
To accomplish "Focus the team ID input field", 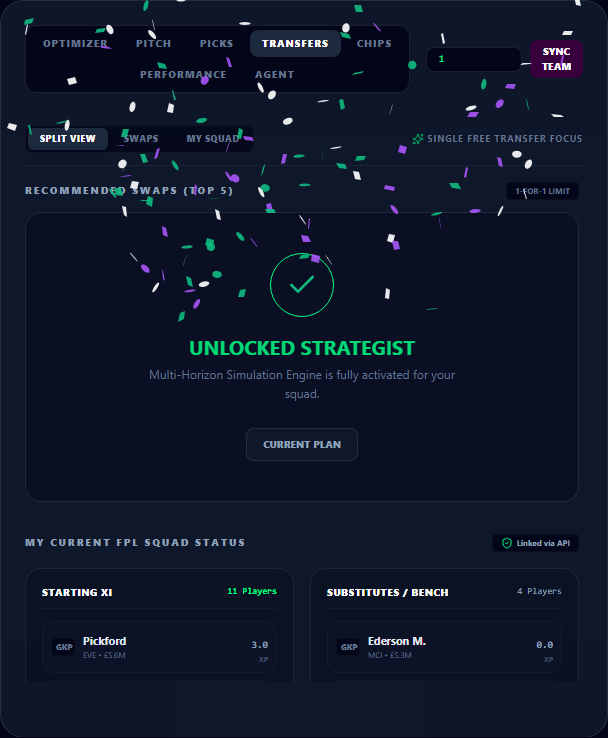I will (474, 59).
